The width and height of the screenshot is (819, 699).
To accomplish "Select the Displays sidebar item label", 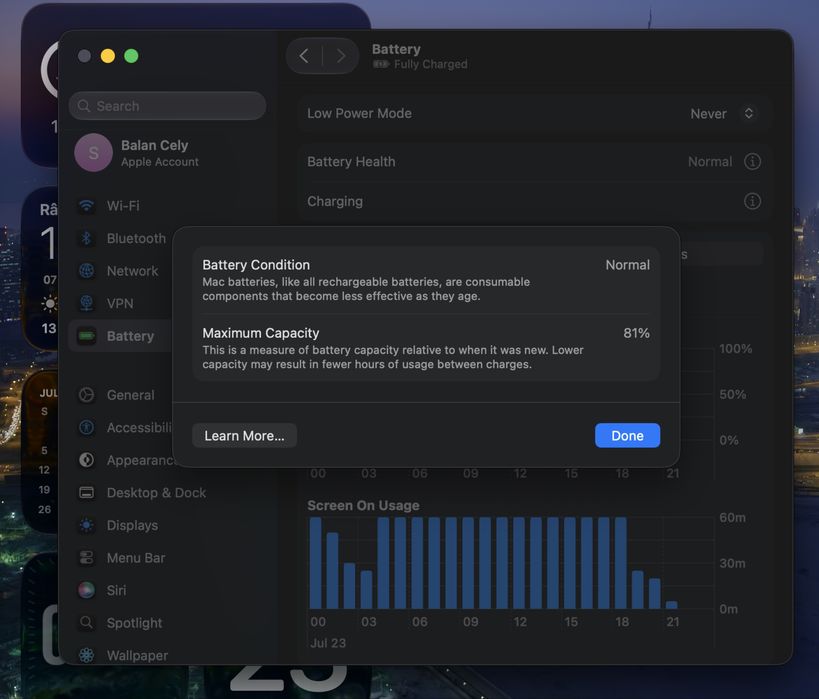I will (x=132, y=526).
